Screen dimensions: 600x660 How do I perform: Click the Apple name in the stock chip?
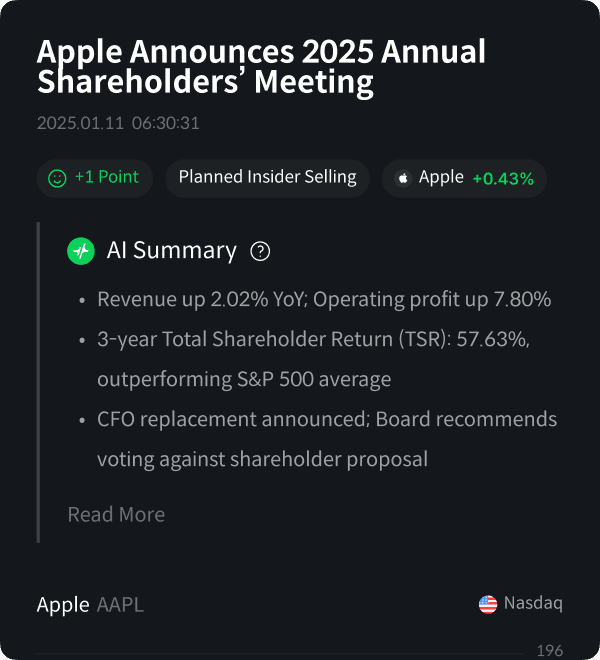(441, 177)
